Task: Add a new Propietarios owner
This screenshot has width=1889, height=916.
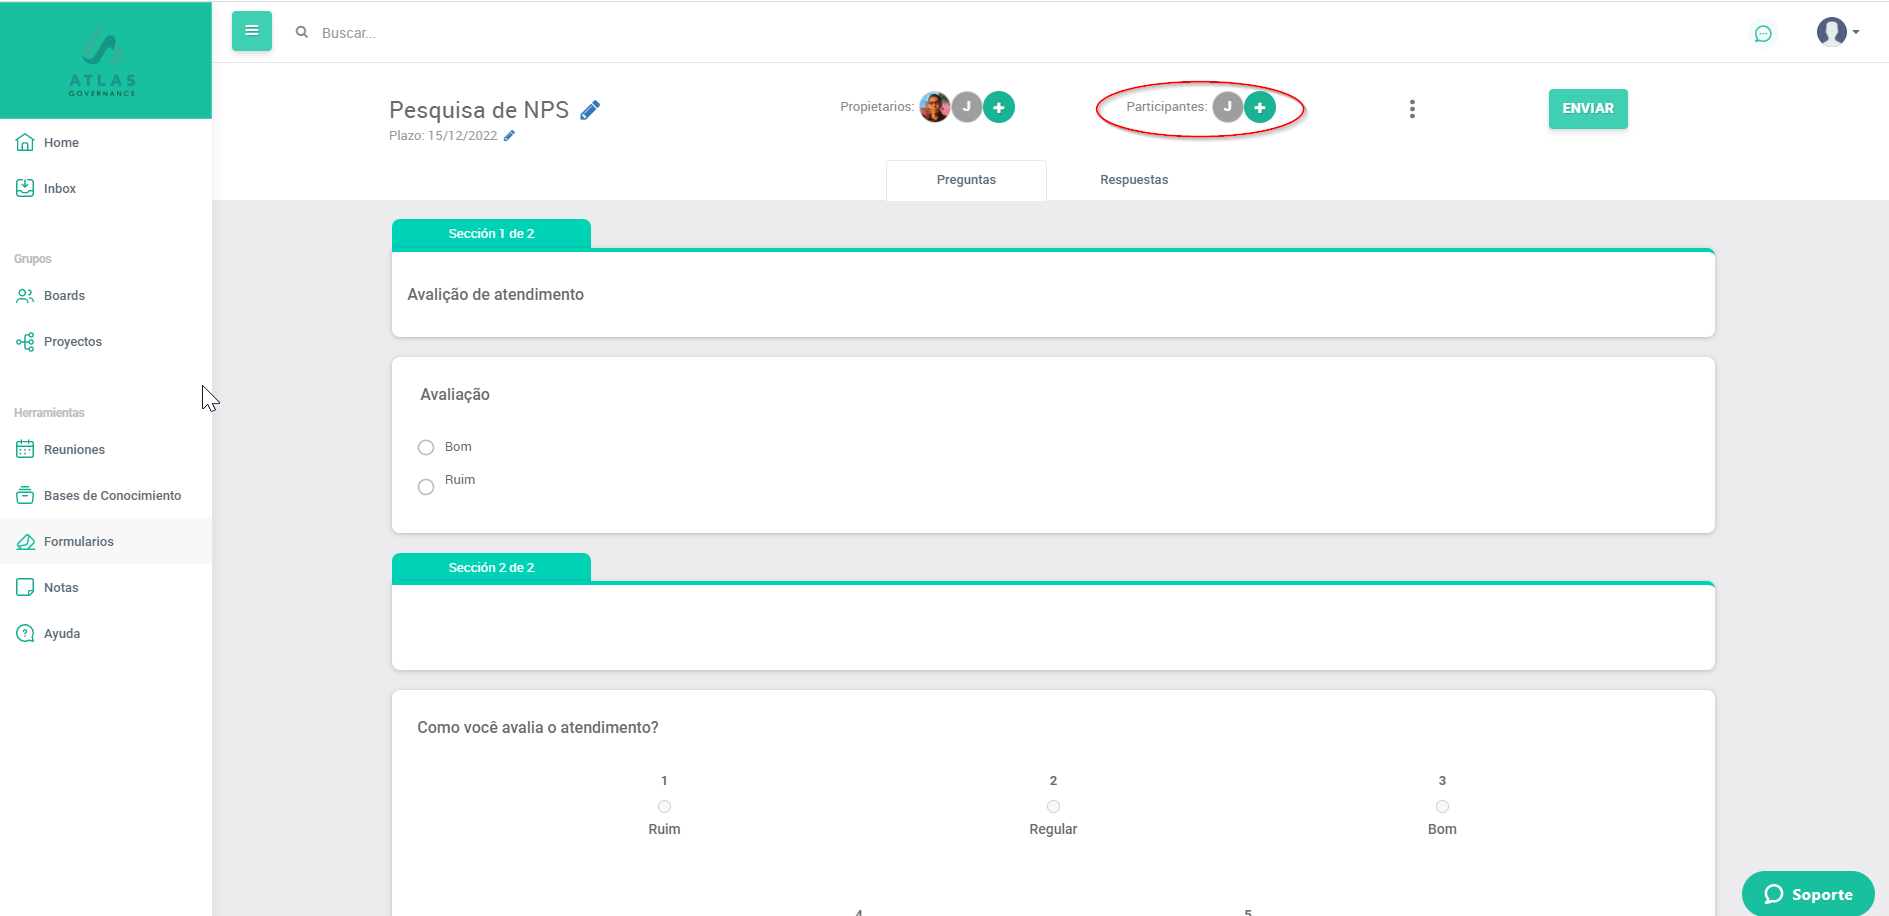Action: pos(998,107)
